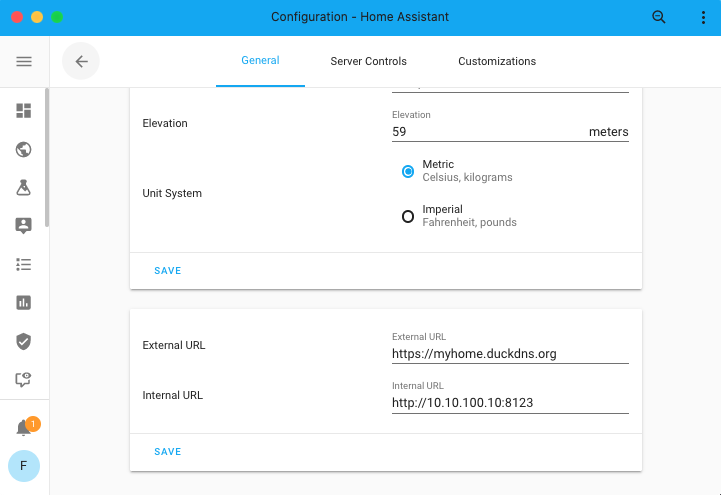Click the yellow macOS minimize button
Screen dimensions: 721x495
pos(37,17)
